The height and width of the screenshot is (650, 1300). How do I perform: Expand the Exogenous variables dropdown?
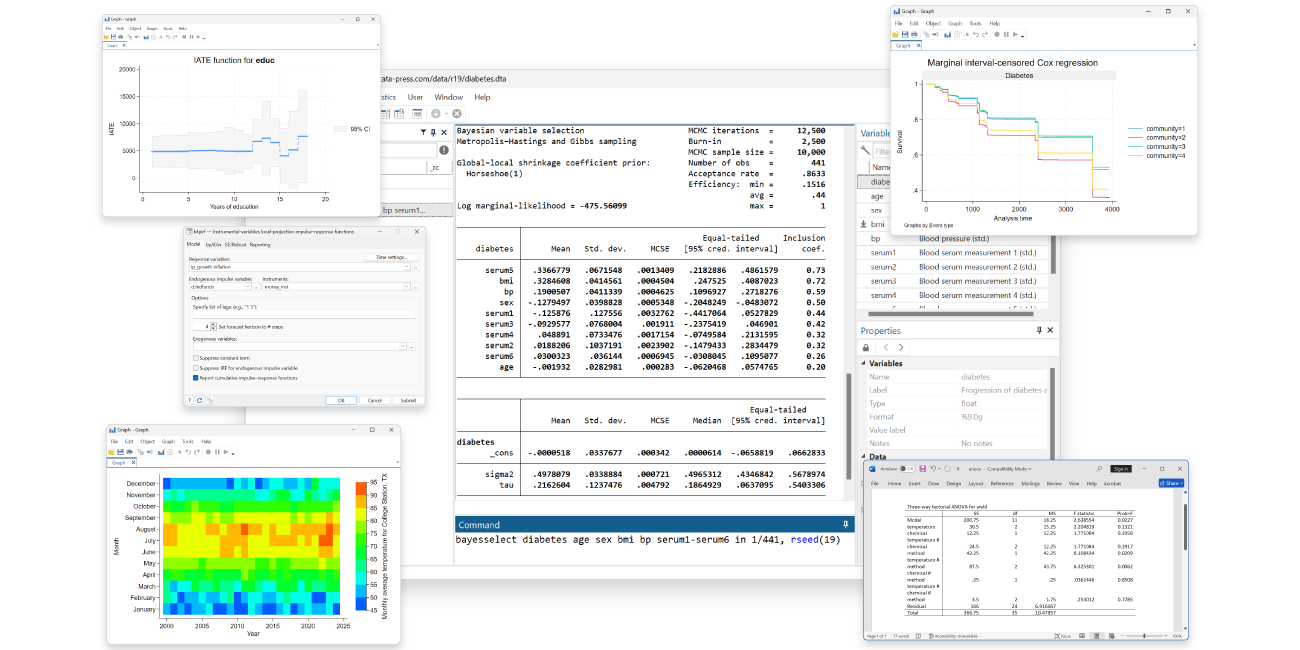pyautogui.click(x=403, y=346)
